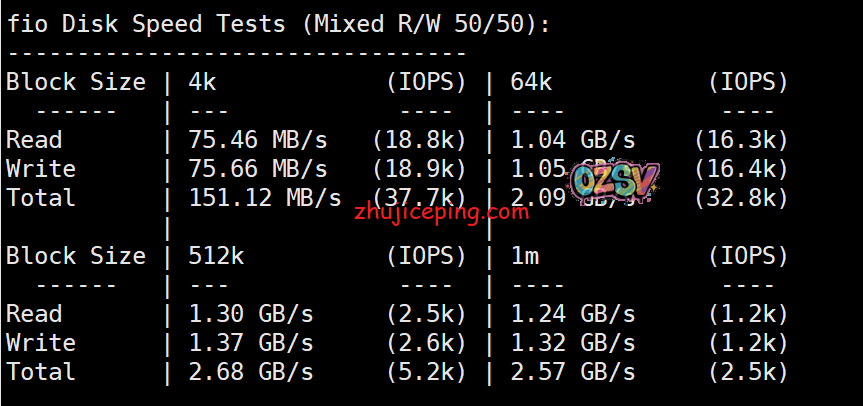This screenshot has height=406, width=863.
Task: Click the 512k block size header
Action: coord(216,256)
